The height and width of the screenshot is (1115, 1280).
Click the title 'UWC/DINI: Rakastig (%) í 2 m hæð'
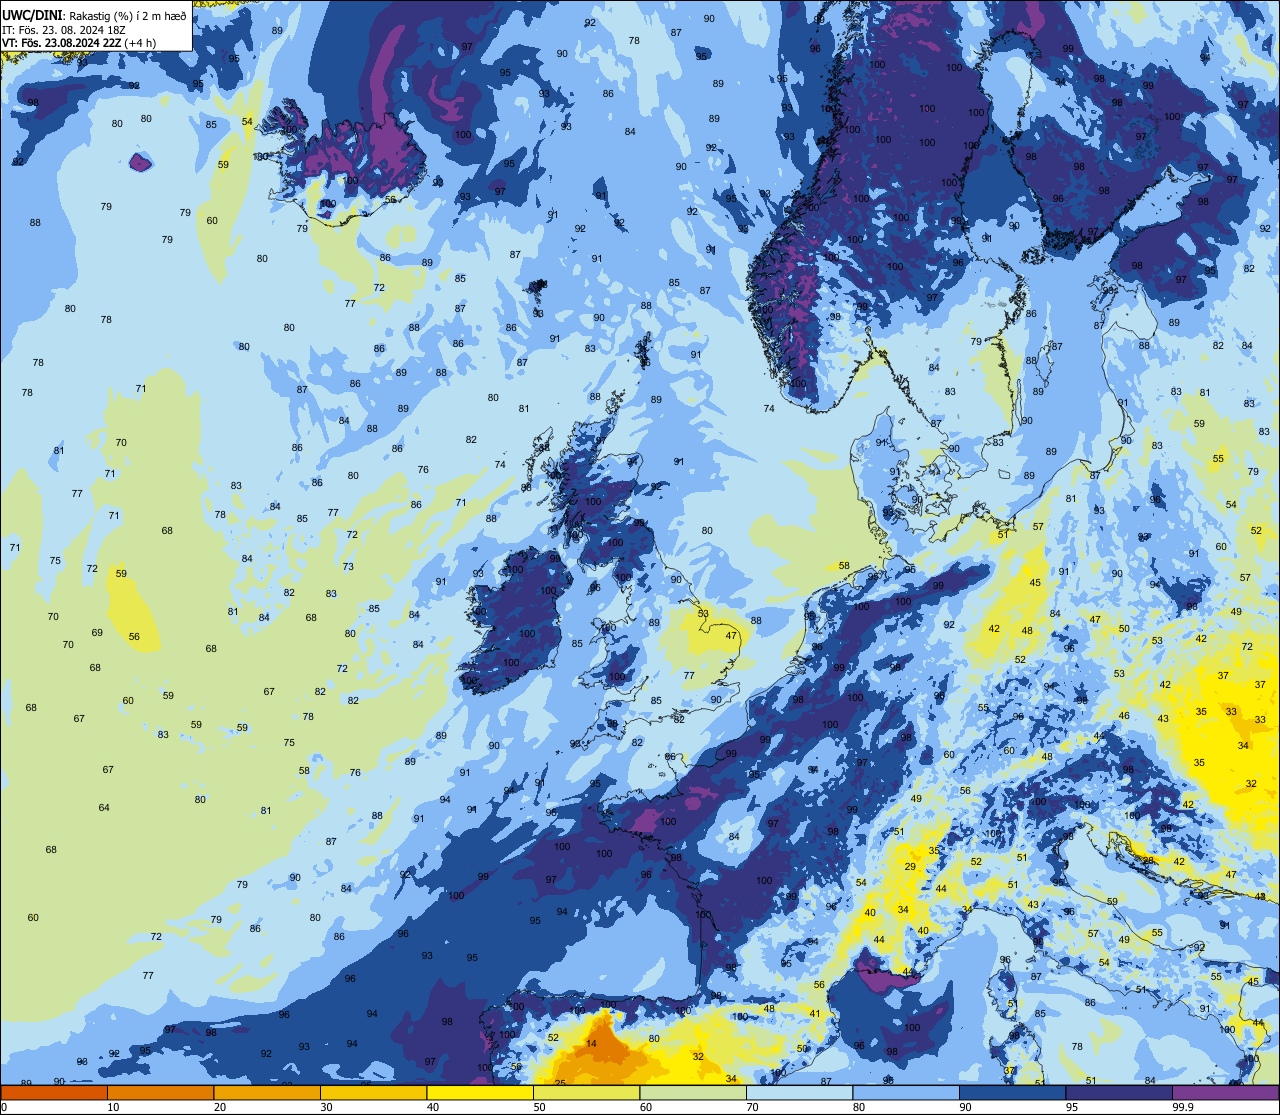click(94, 16)
